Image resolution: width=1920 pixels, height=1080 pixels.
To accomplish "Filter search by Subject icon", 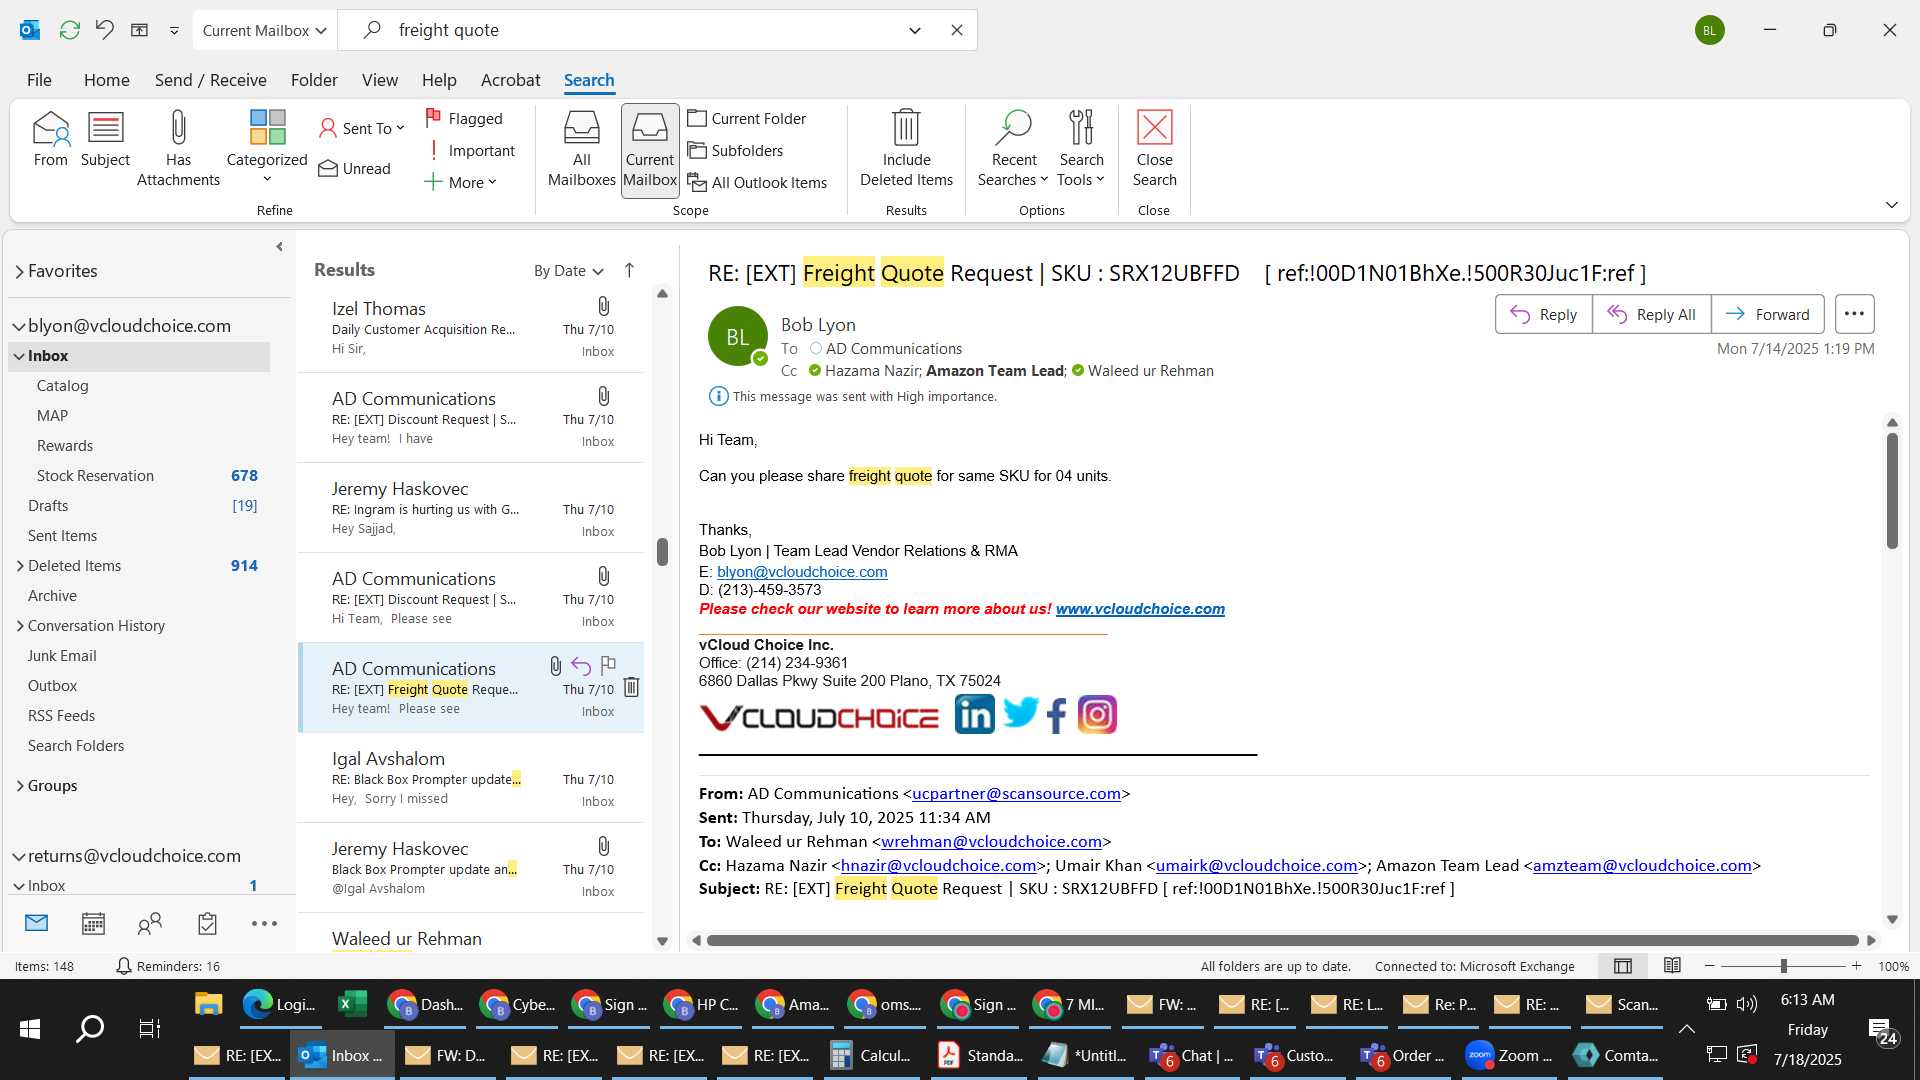I will pos(105,139).
